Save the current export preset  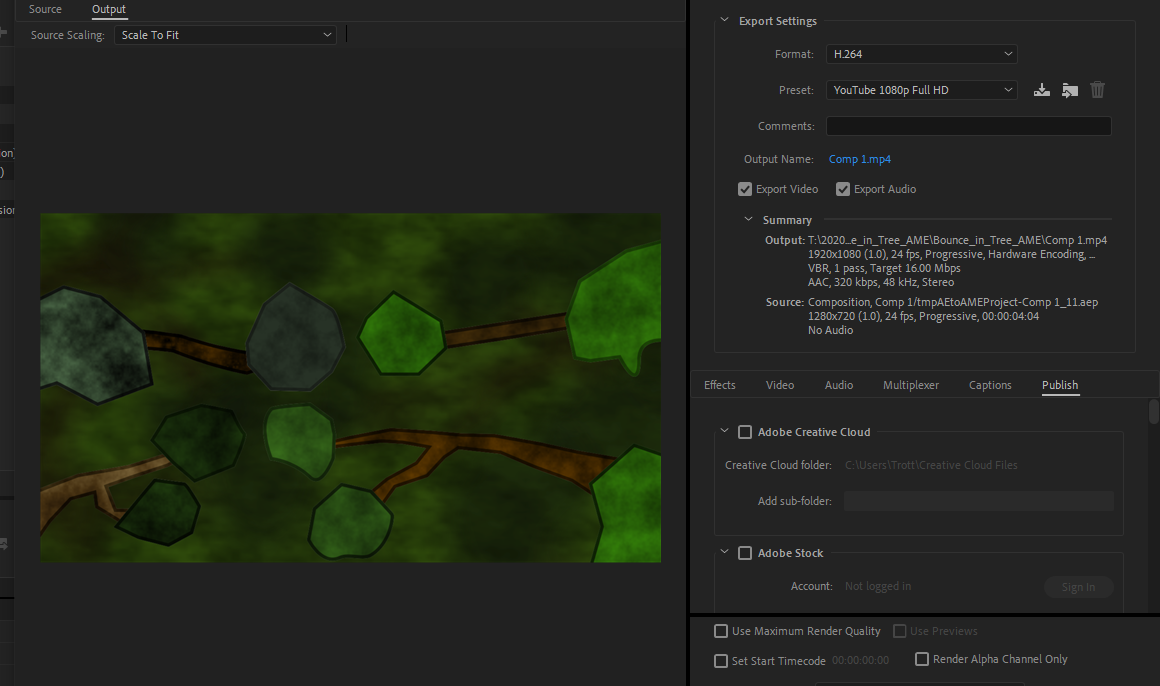(x=1041, y=90)
